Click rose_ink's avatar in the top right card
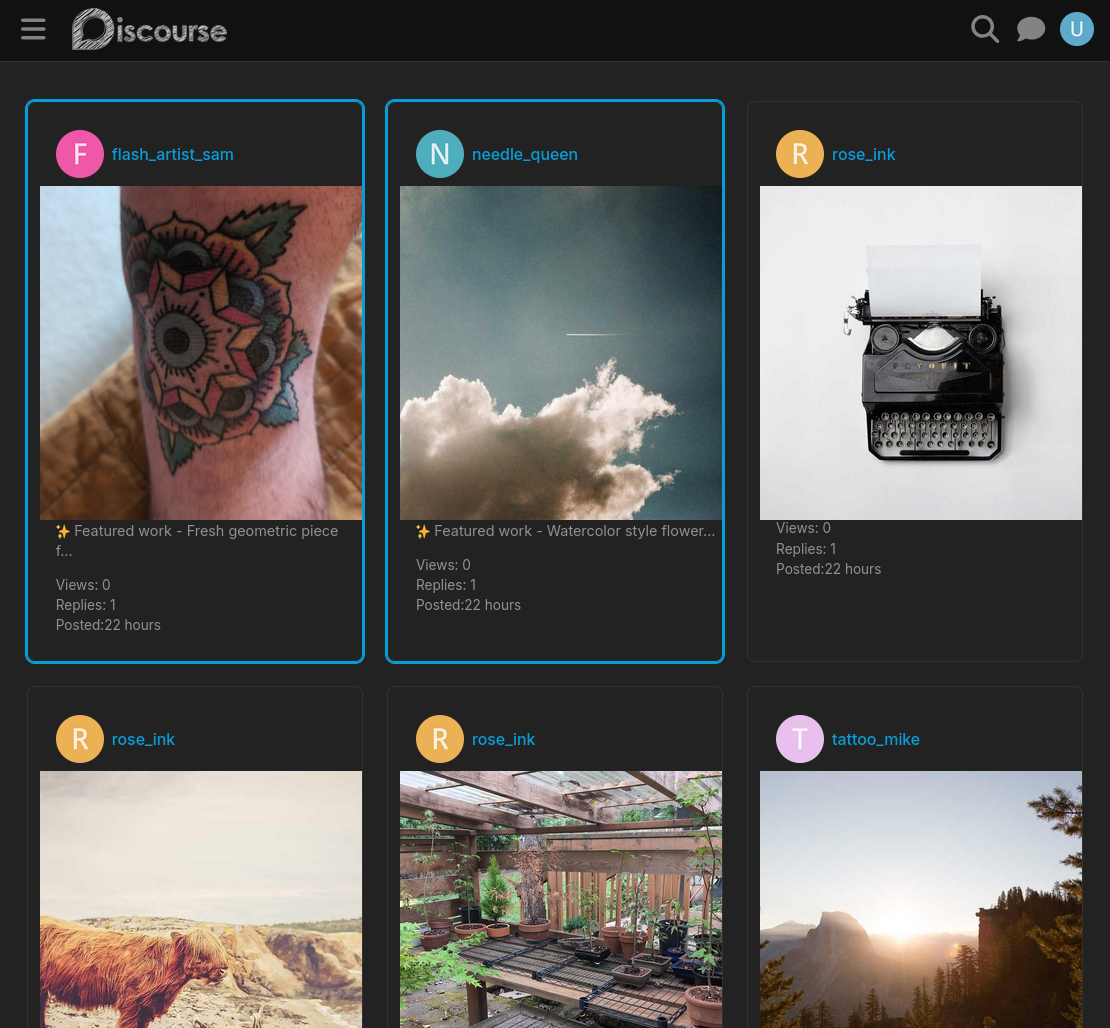The image size is (1110, 1028). click(x=800, y=154)
